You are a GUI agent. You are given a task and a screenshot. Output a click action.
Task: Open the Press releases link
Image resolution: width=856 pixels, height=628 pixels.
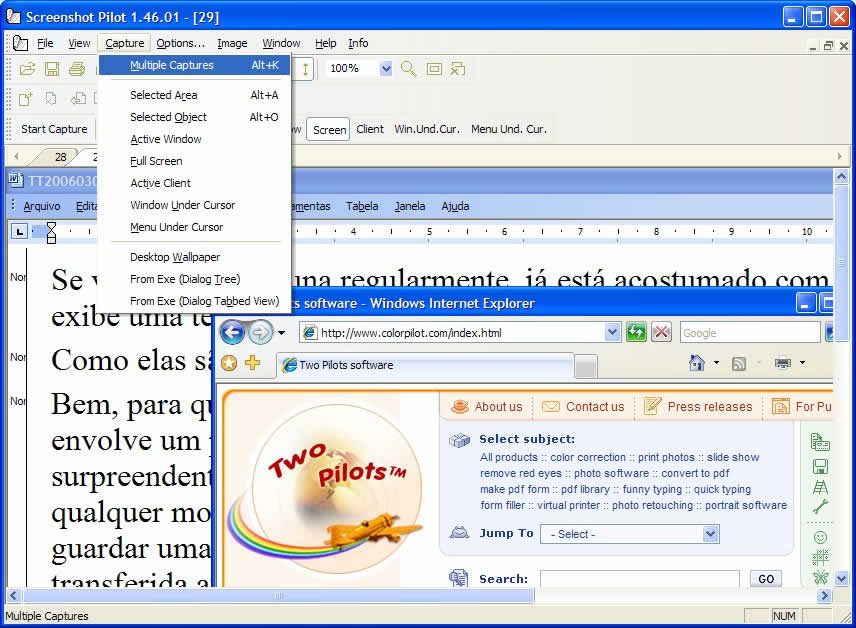(x=710, y=407)
